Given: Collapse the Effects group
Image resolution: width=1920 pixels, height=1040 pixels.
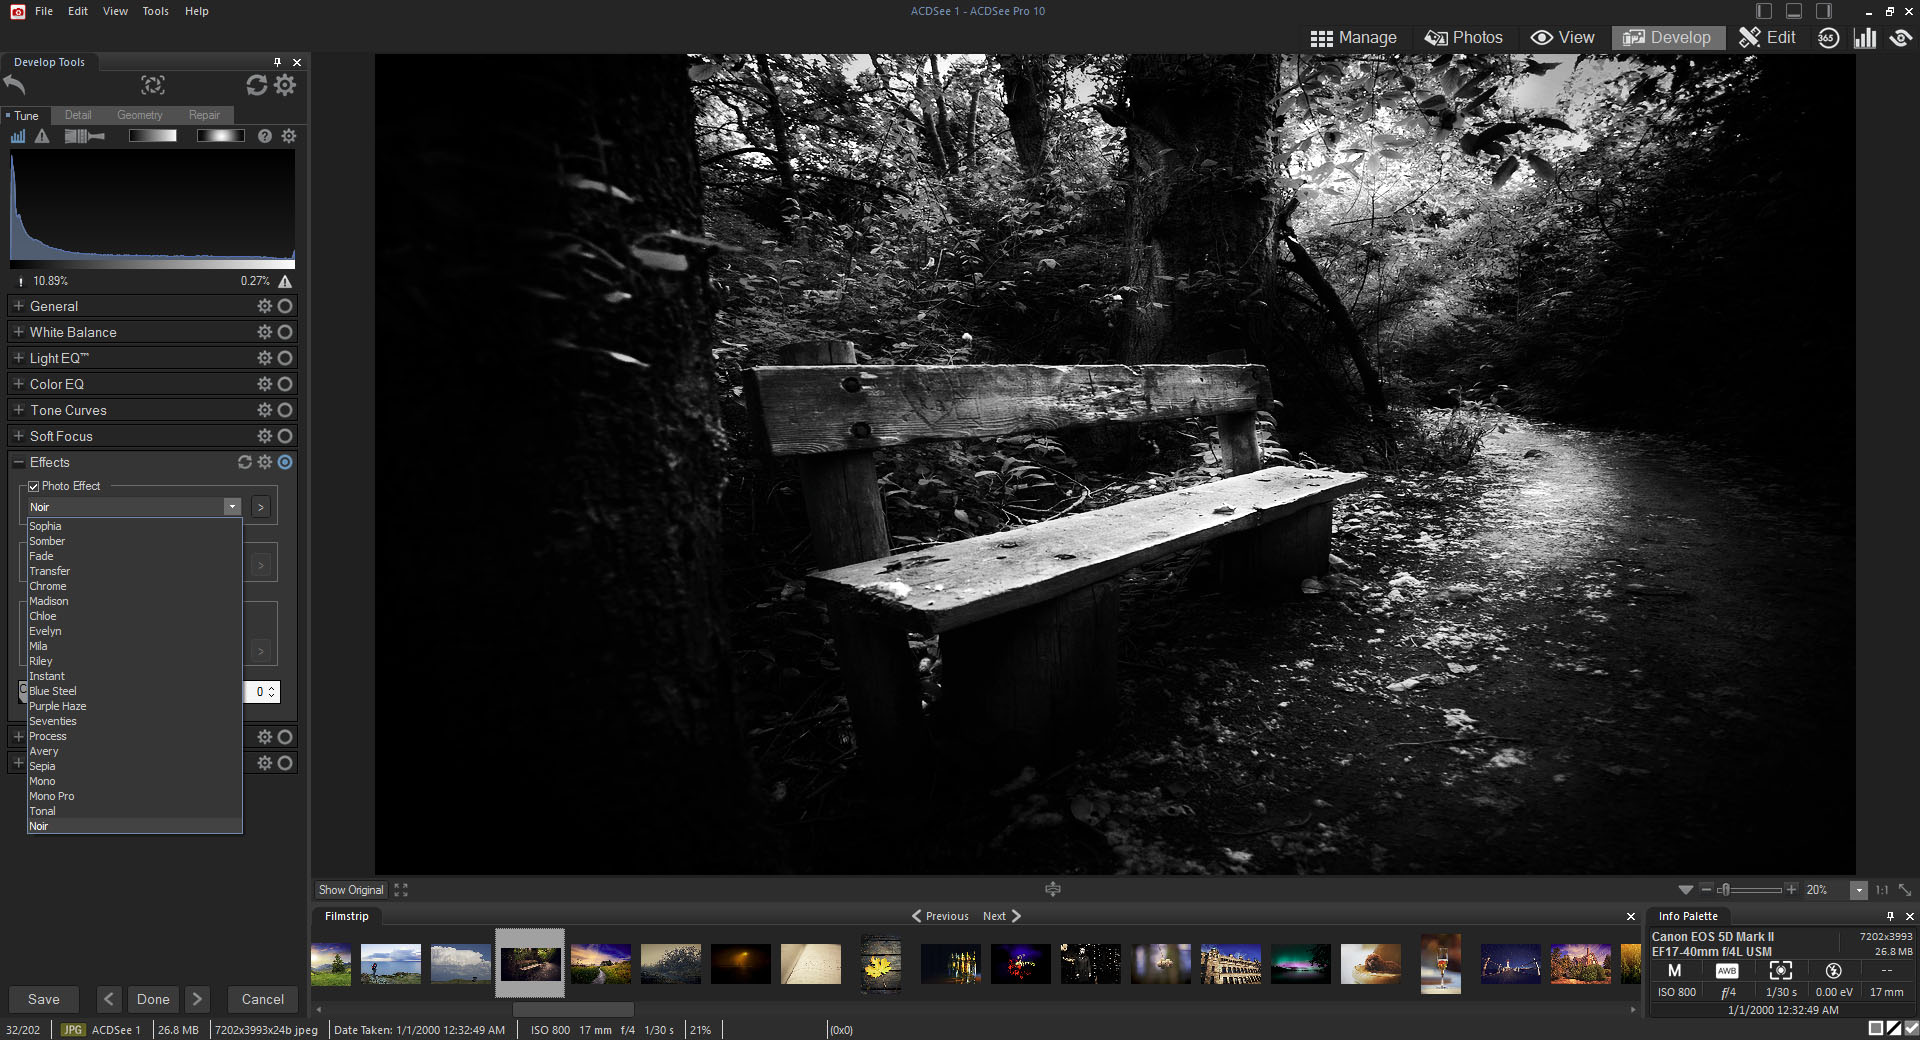Looking at the screenshot, I should pyautogui.click(x=18, y=462).
